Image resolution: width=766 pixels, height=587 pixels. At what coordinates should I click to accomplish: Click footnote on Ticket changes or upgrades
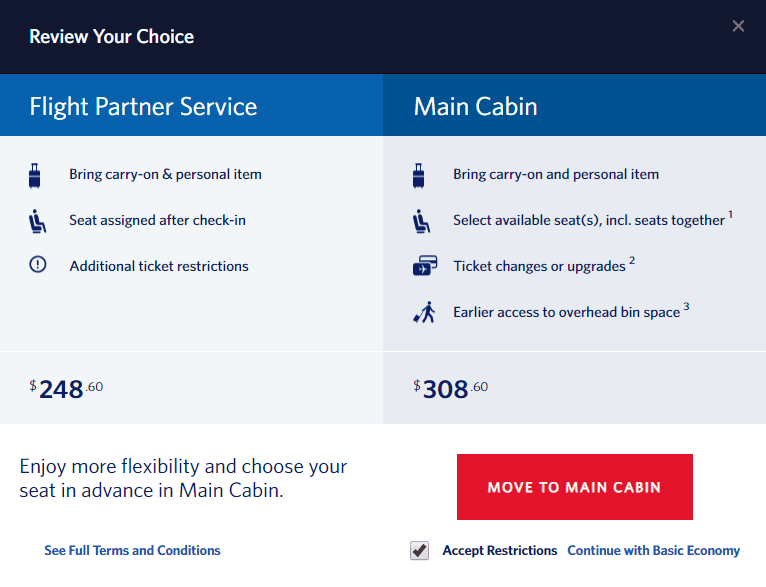(x=632, y=260)
